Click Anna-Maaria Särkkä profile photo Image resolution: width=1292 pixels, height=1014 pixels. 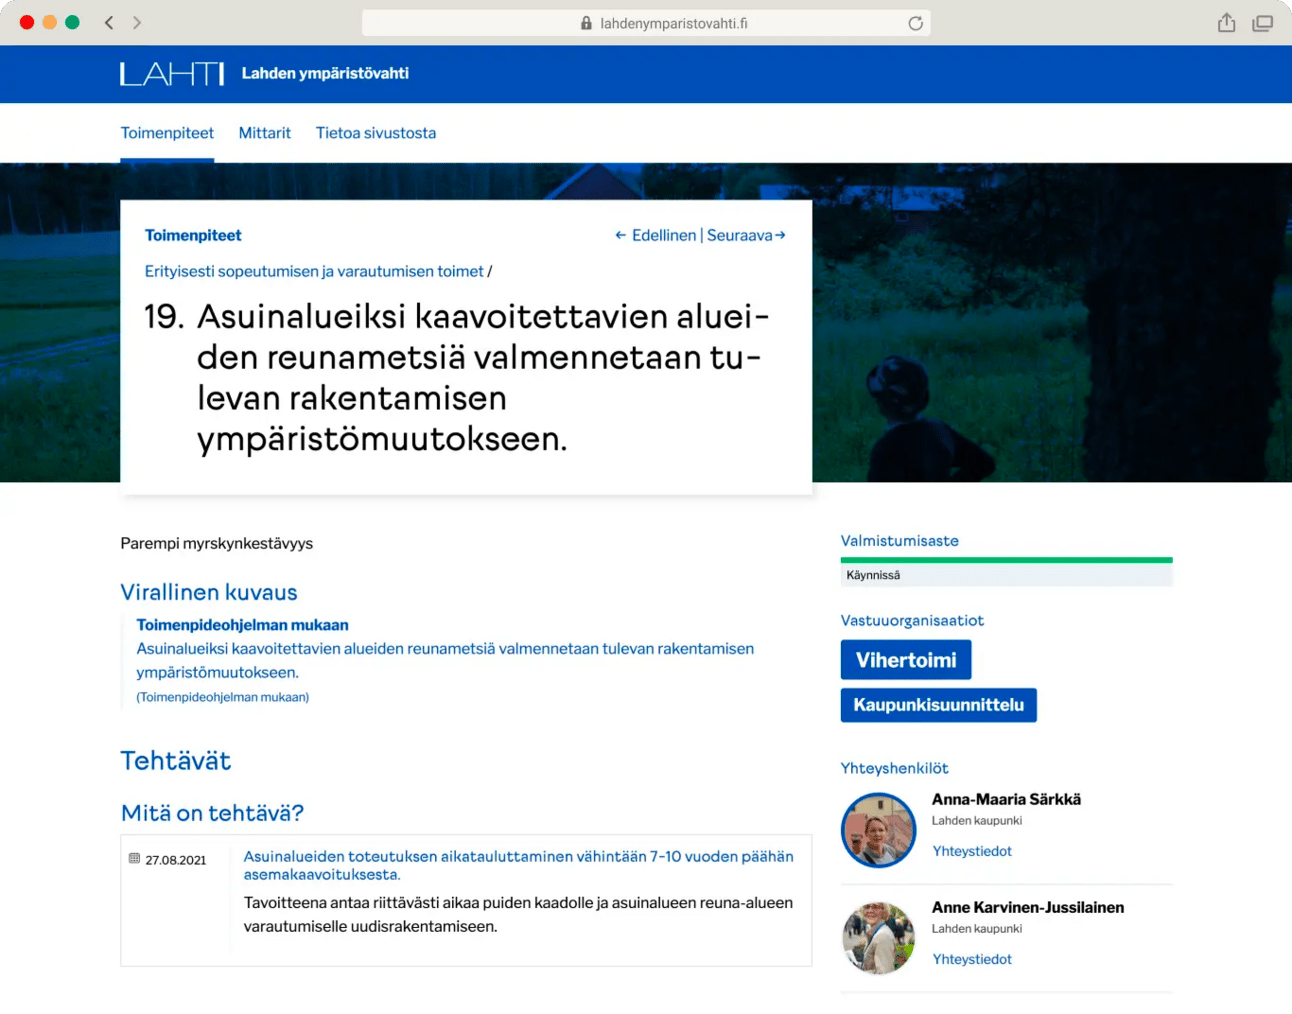[878, 830]
